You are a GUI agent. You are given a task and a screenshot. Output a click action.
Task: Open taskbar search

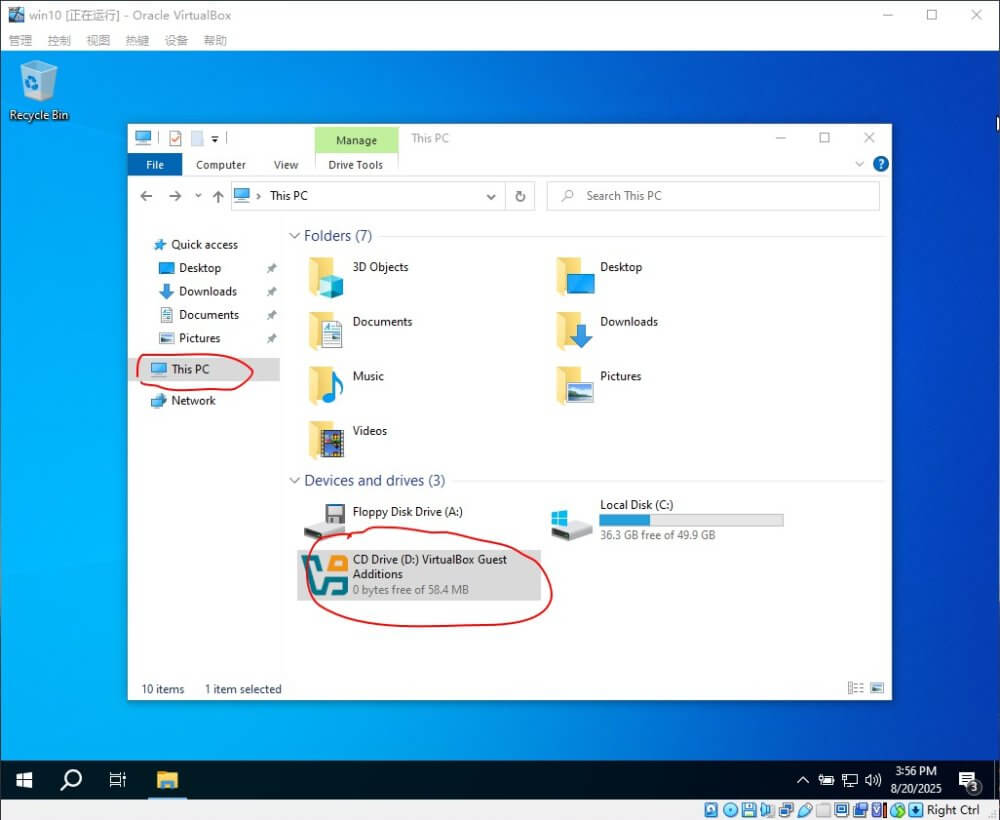[71, 779]
